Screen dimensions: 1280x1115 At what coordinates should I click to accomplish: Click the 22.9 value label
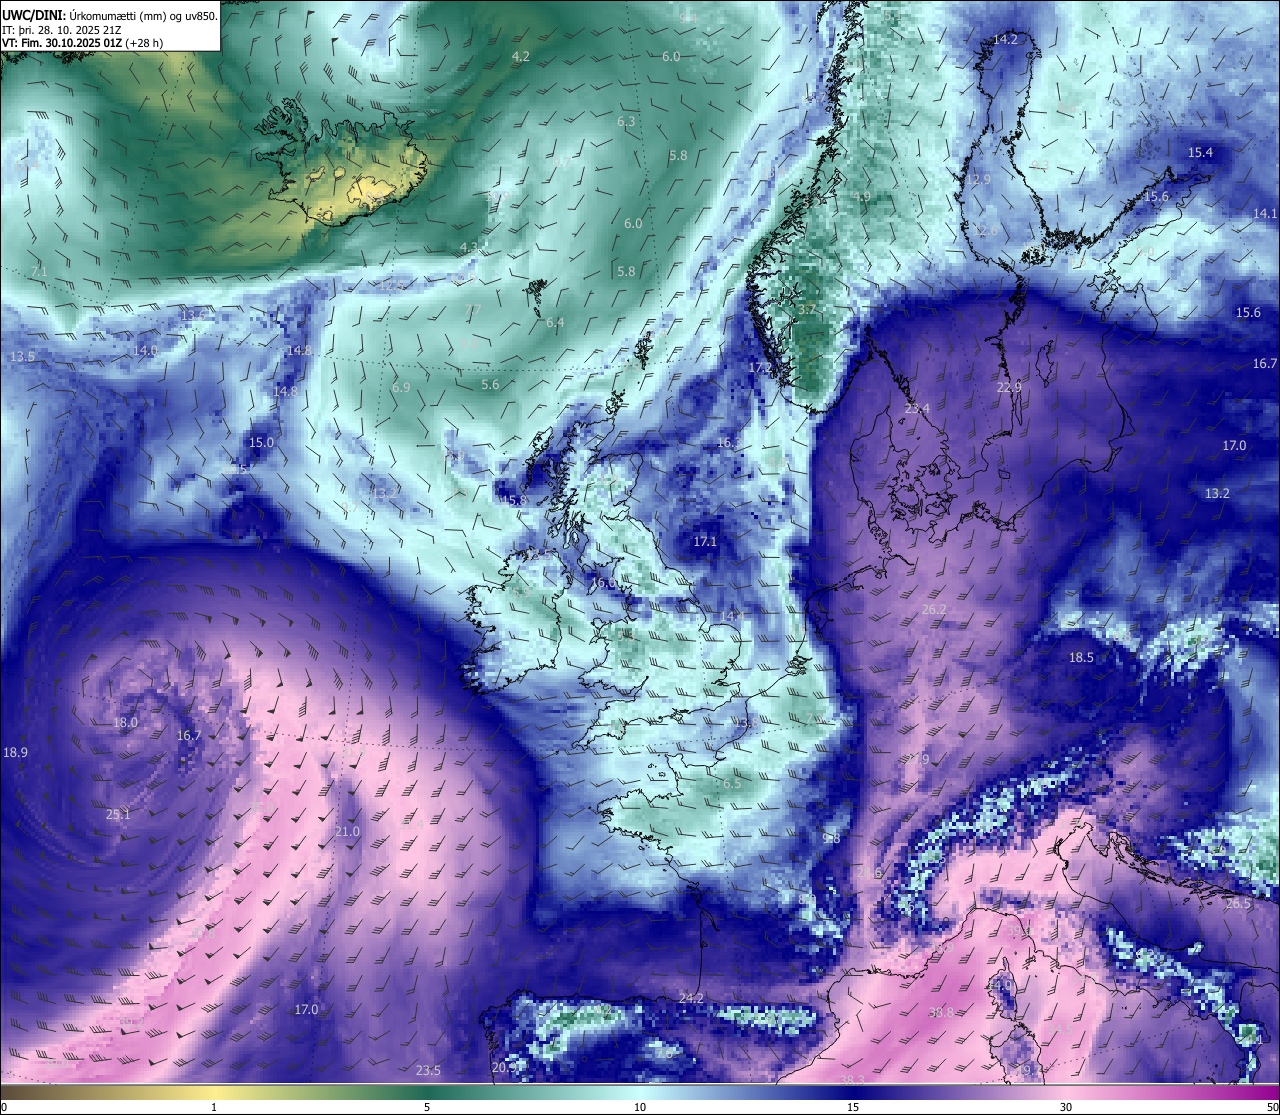tap(1009, 387)
